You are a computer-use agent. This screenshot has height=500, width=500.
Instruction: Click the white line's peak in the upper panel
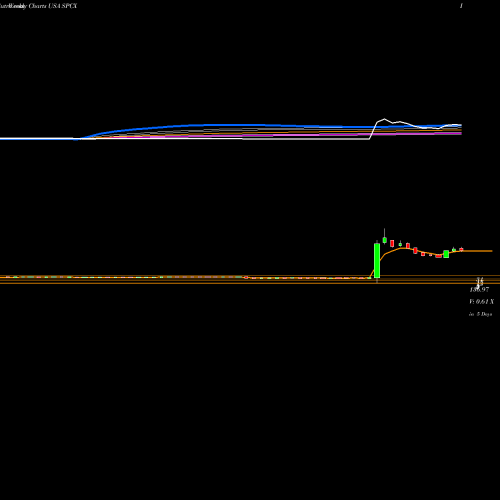(384, 119)
